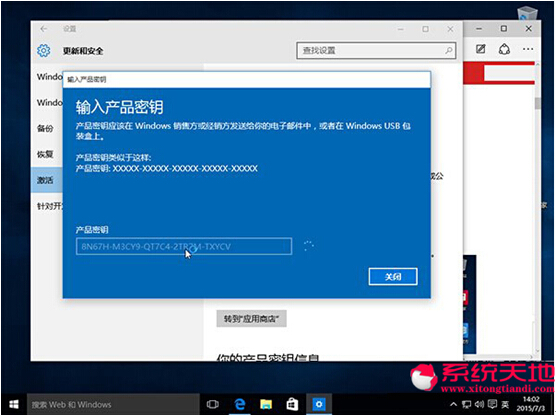Click the sample key XXXXX-XXXXX text line
The height and width of the screenshot is (419, 556).
[167, 168]
